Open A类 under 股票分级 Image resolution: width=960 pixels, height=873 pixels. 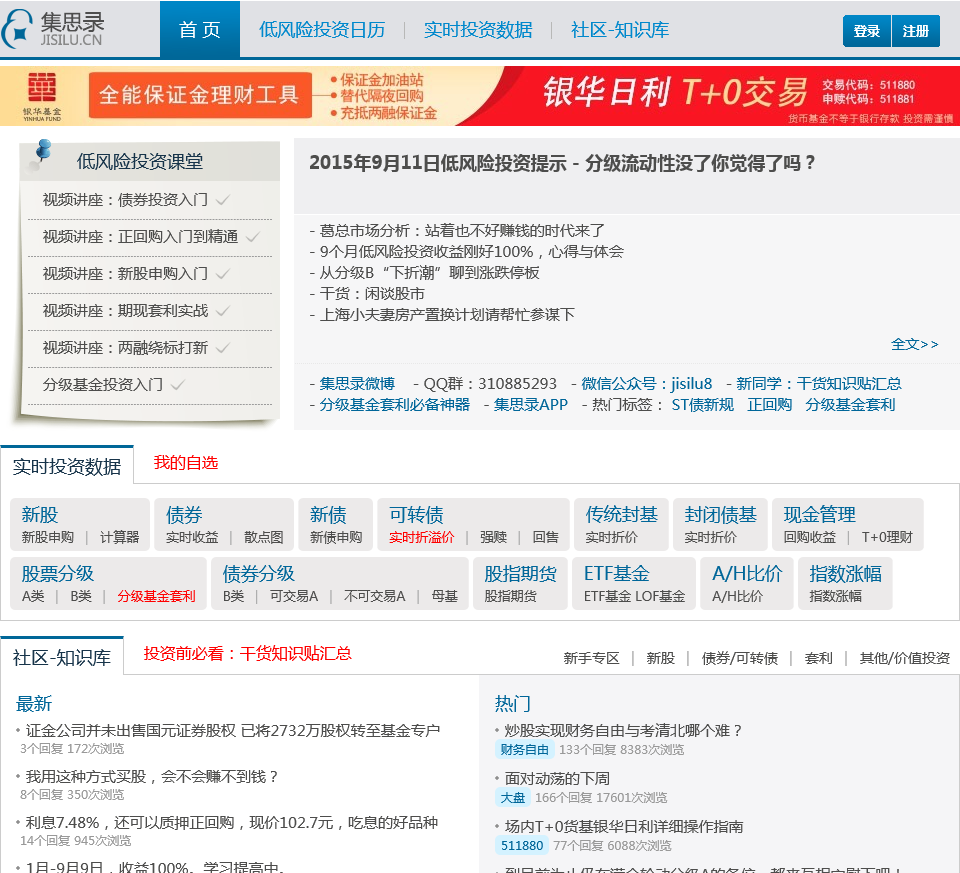click(x=33, y=596)
